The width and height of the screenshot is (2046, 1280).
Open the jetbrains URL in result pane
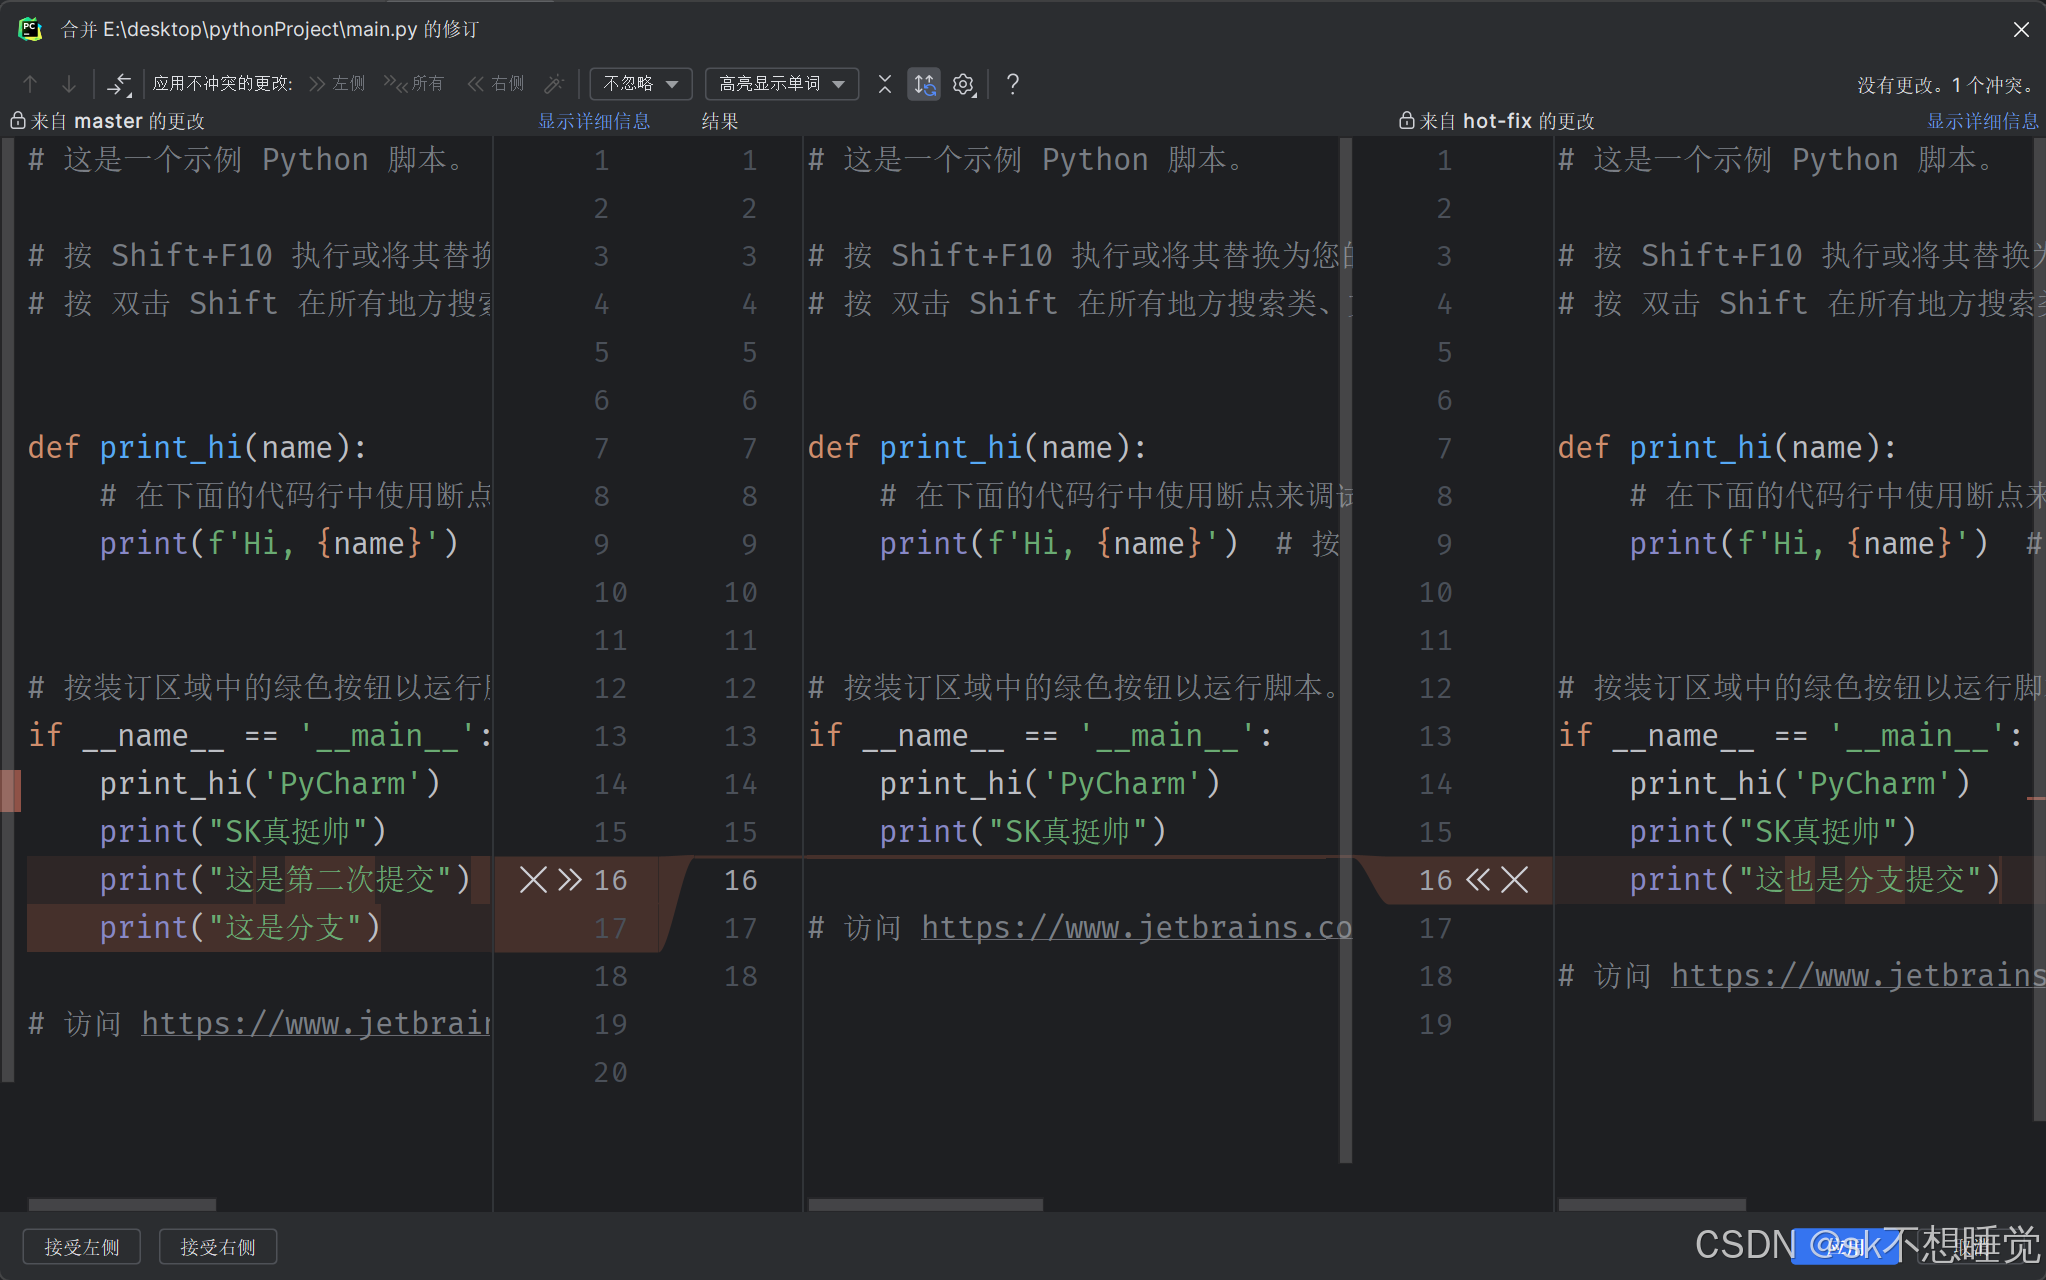tap(1135, 928)
